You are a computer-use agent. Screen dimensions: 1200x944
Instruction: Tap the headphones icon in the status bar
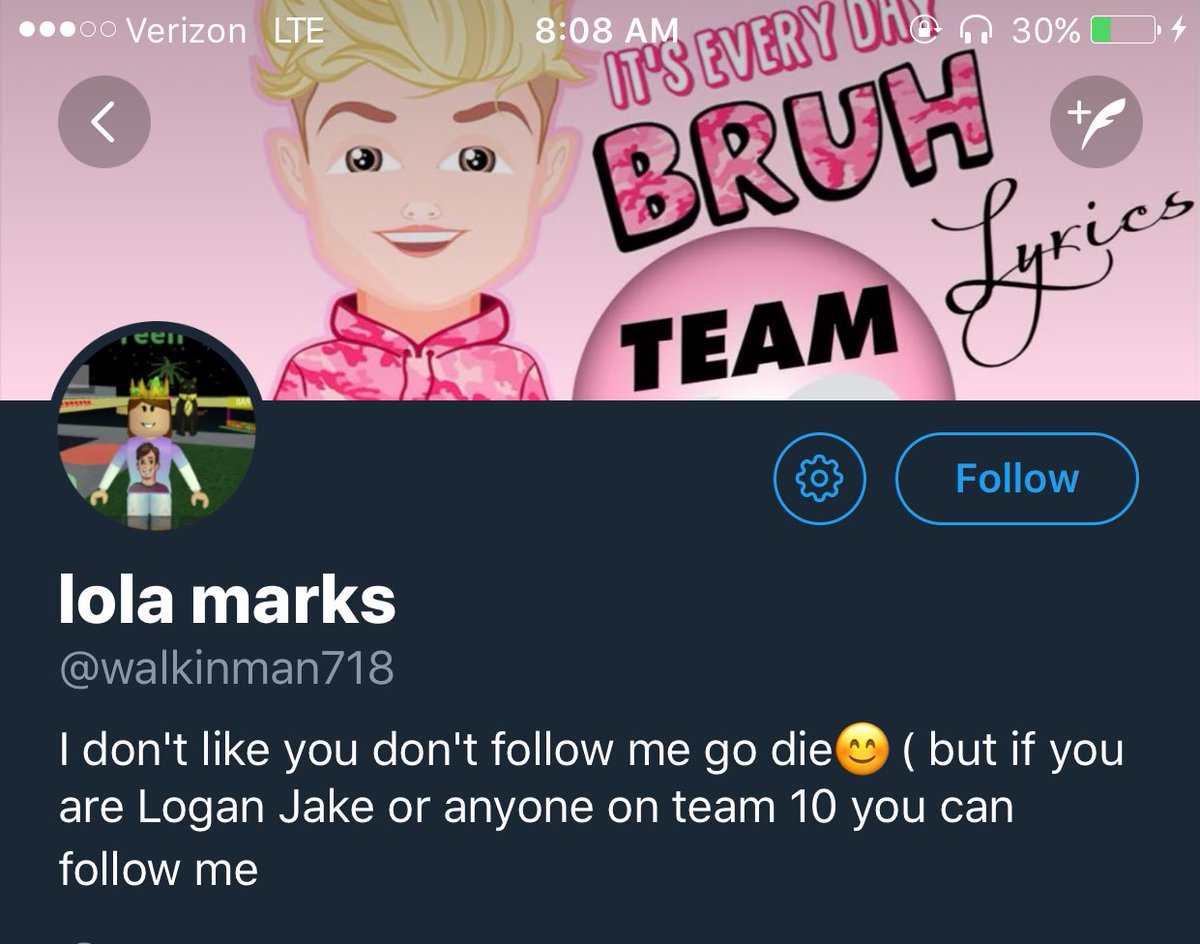coord(976,31)
